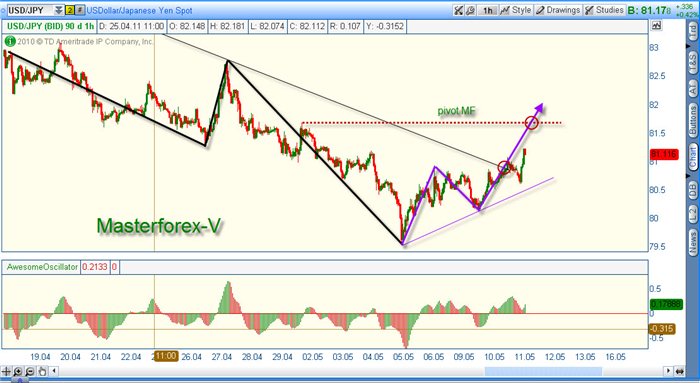Image resolution: width=700 pixels, height=383 pixels.
Task: Click the zoom out magnifier icon
Action: point(30,371)
